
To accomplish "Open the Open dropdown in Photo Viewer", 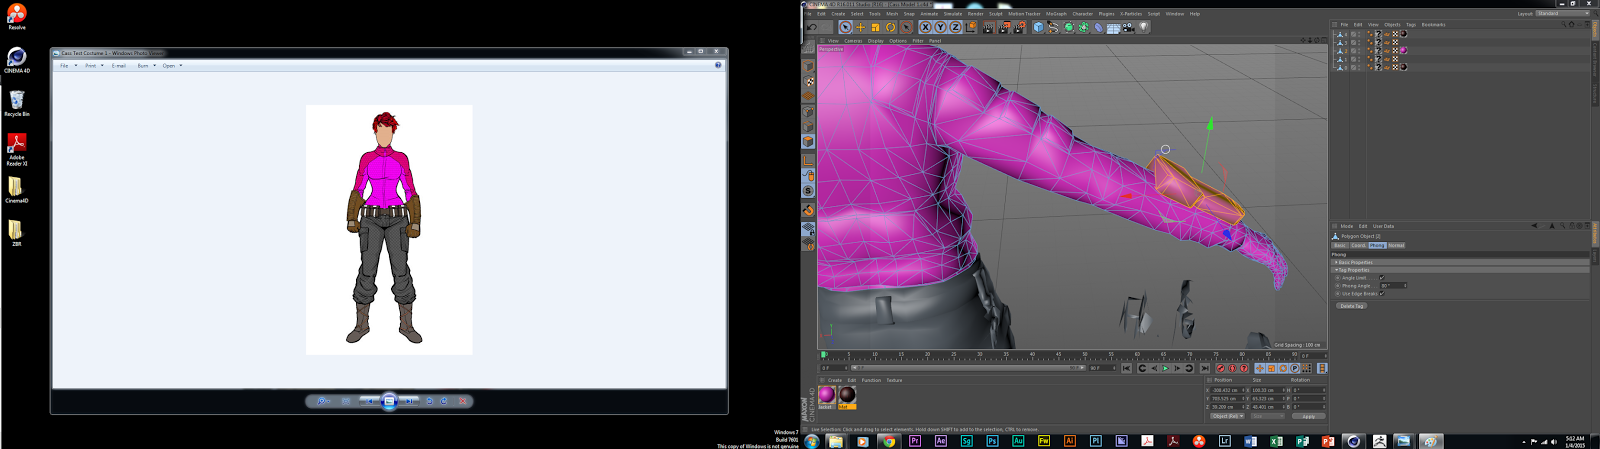I will point(172,65).
